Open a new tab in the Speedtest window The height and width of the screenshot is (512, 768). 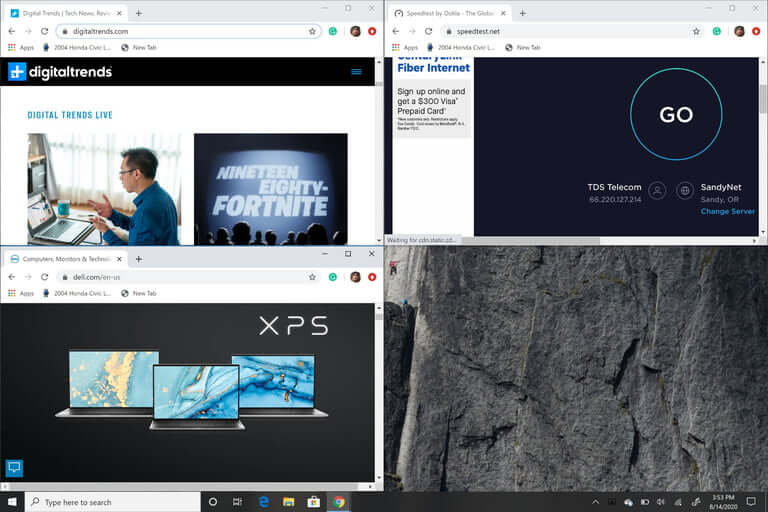pyautogui.click(x=523, y=13)
